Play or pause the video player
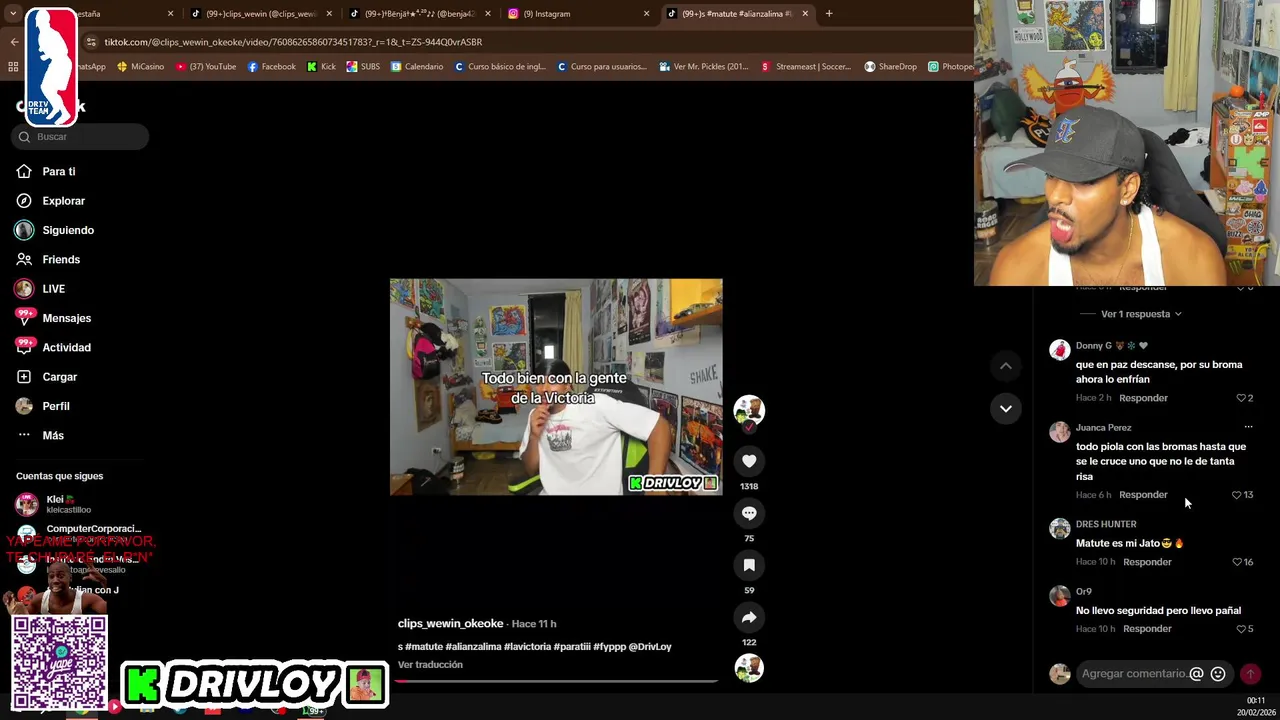The width and height of the screenshot is (1280, 720). pyautogui.click(x=556, y=387)
